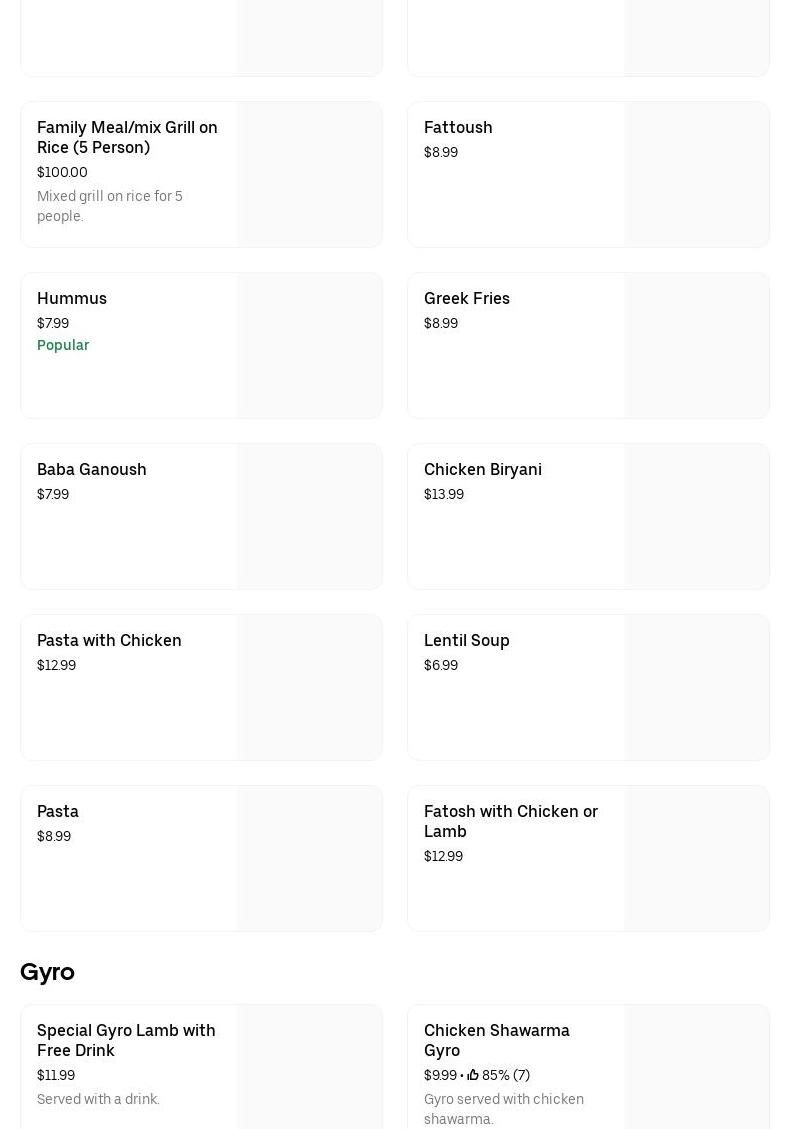Viewport: 804px width, 1129px height.
Task: Open the Family Meal/mix Grill on Rice item
Action: pyautogui.click(x=127, y=138)
